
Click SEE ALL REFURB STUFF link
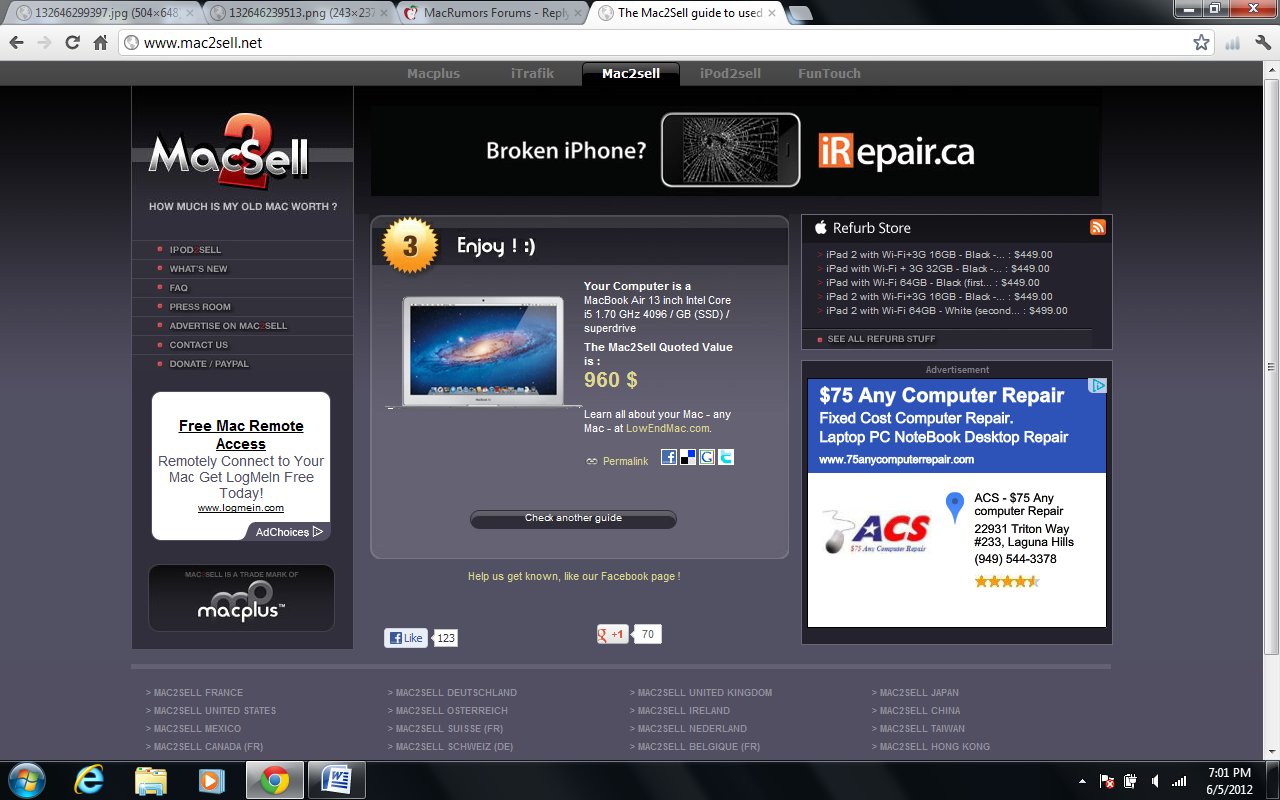pos(881,339)
